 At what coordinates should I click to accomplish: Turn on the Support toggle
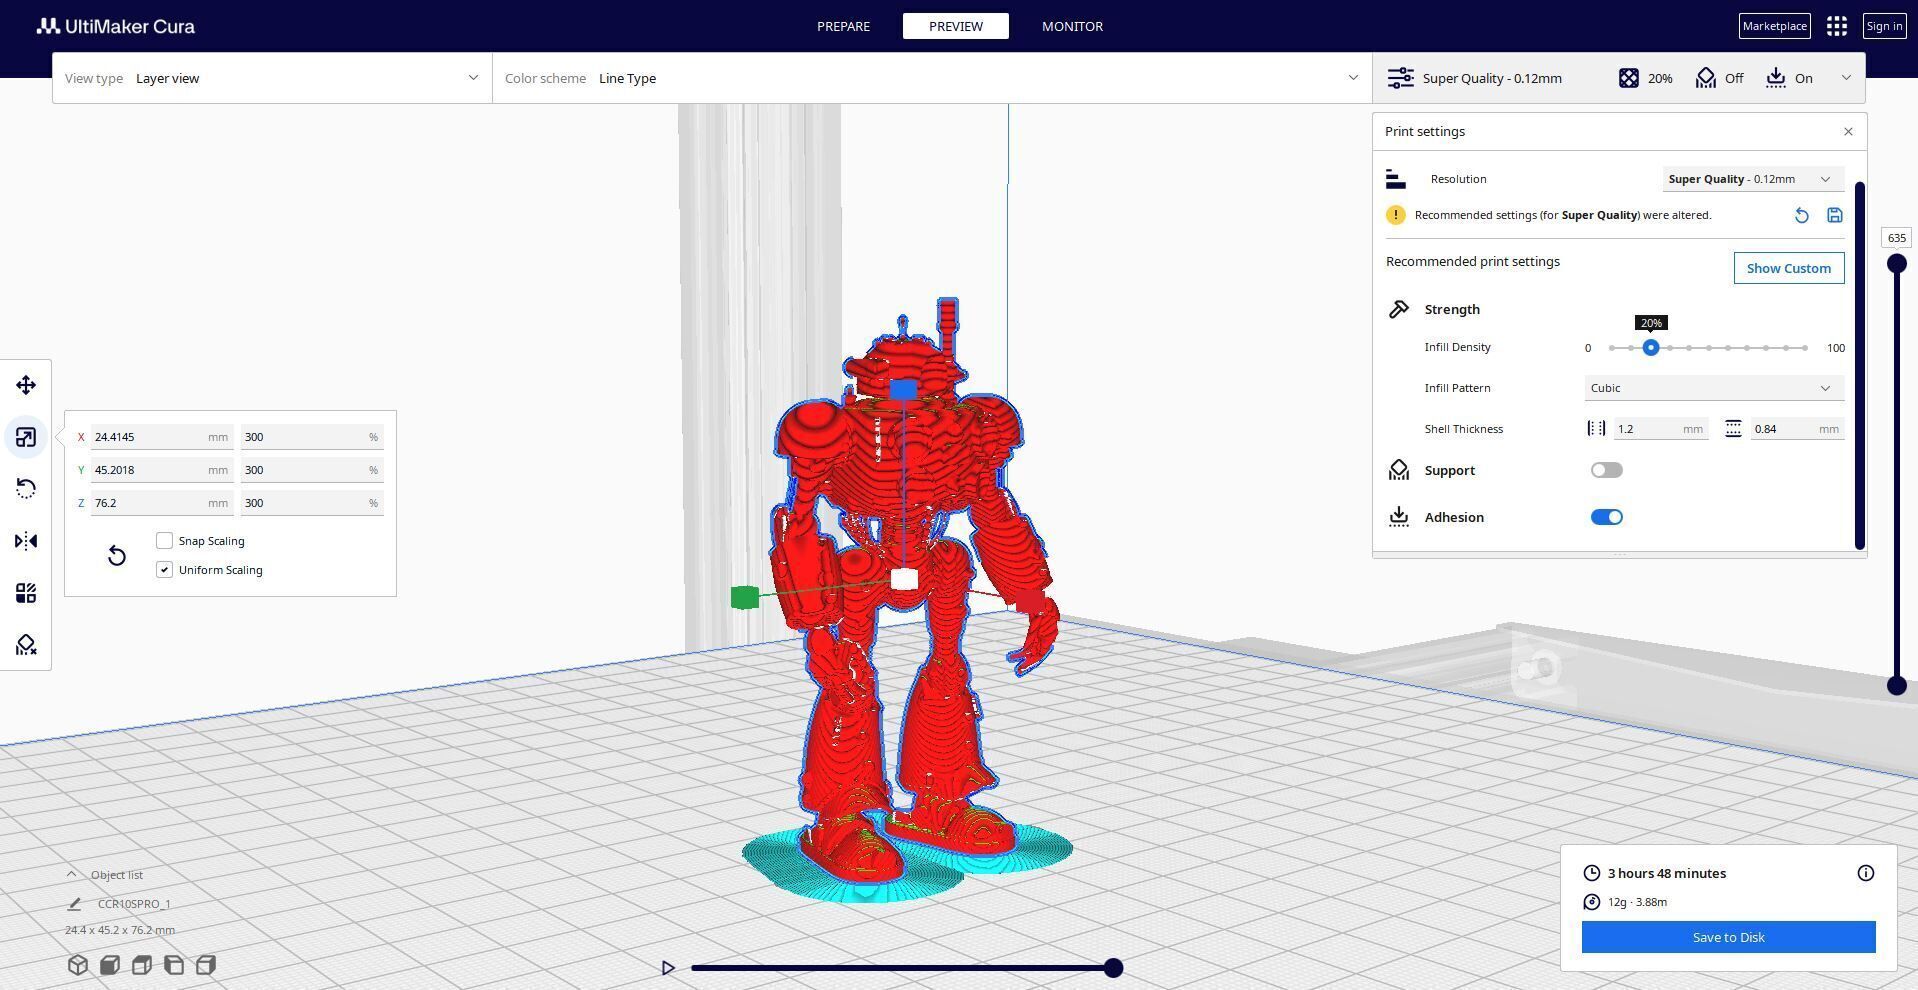point(1606,470)
